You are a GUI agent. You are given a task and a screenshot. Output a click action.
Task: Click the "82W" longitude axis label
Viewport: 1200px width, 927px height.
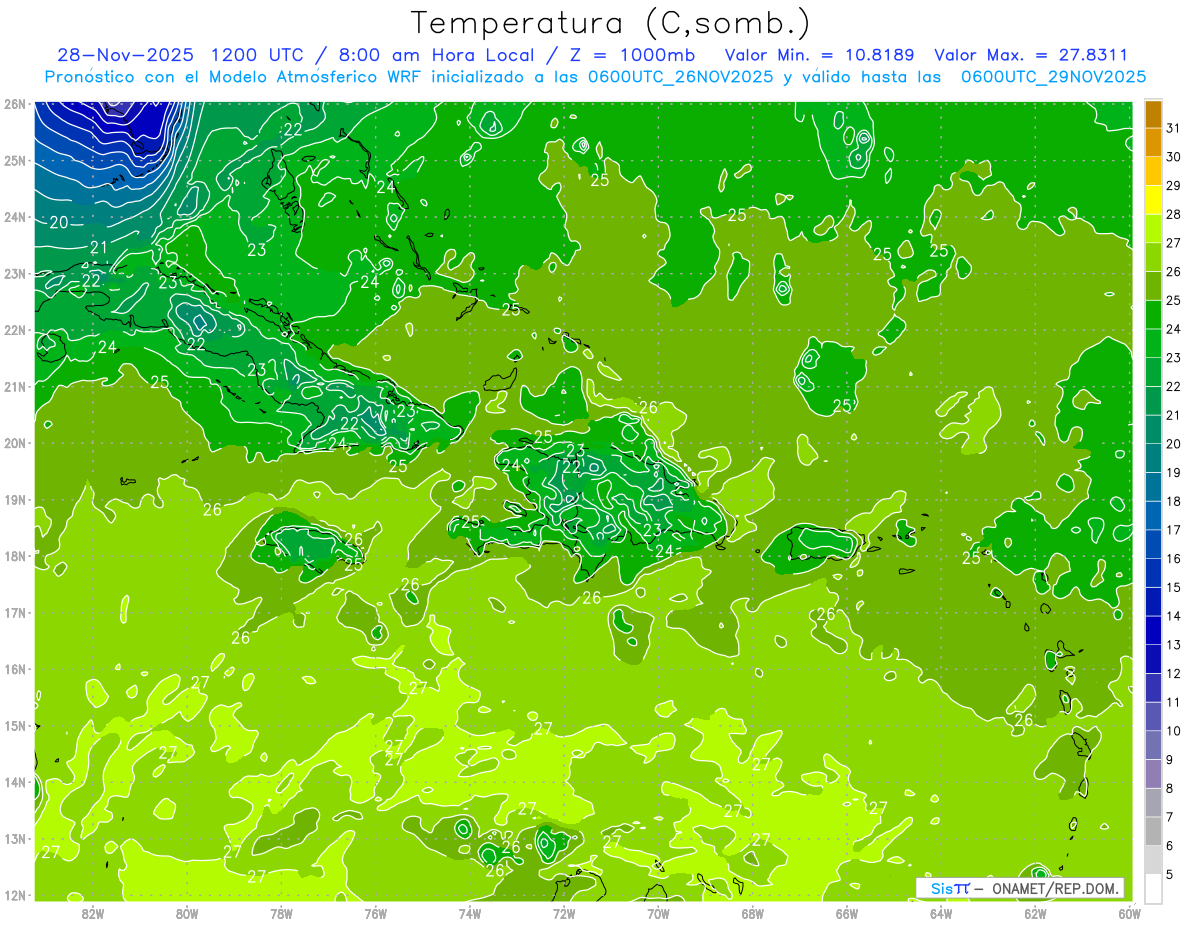[x=93, y=913]
